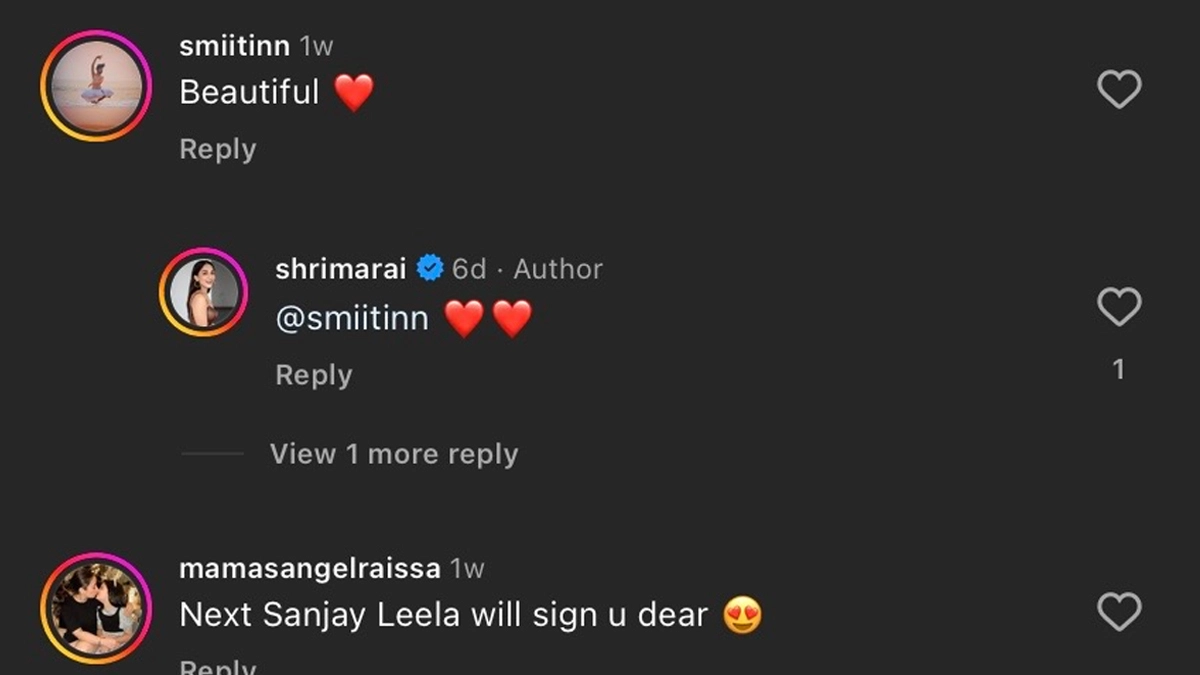
Task: Open mamasangelraissa's profile picture story
Action: point(96,608)
